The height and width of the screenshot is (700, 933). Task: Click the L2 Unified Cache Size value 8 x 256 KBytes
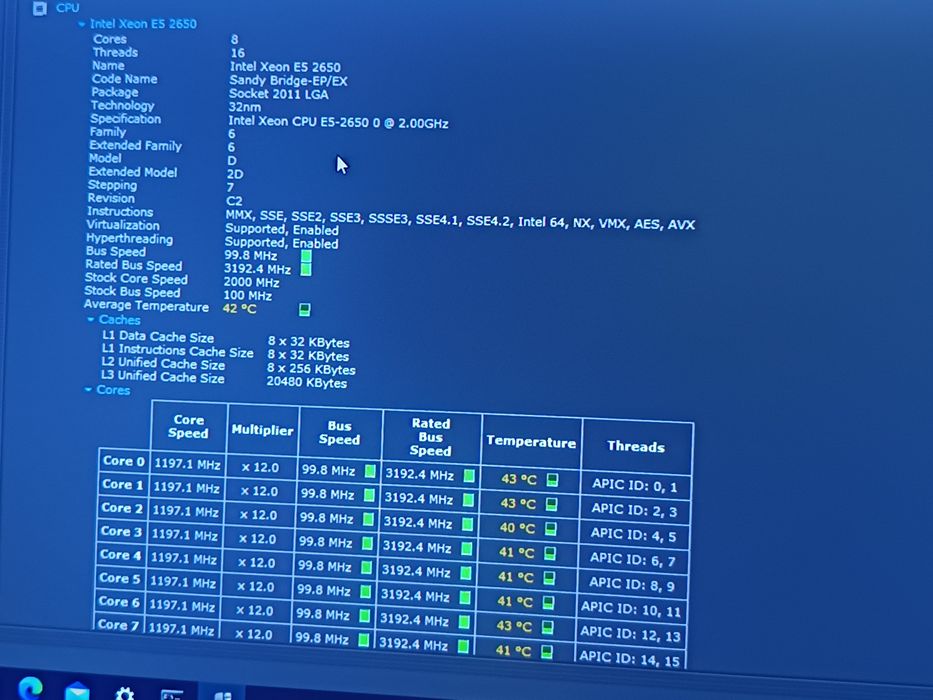(x=311, y=369)
